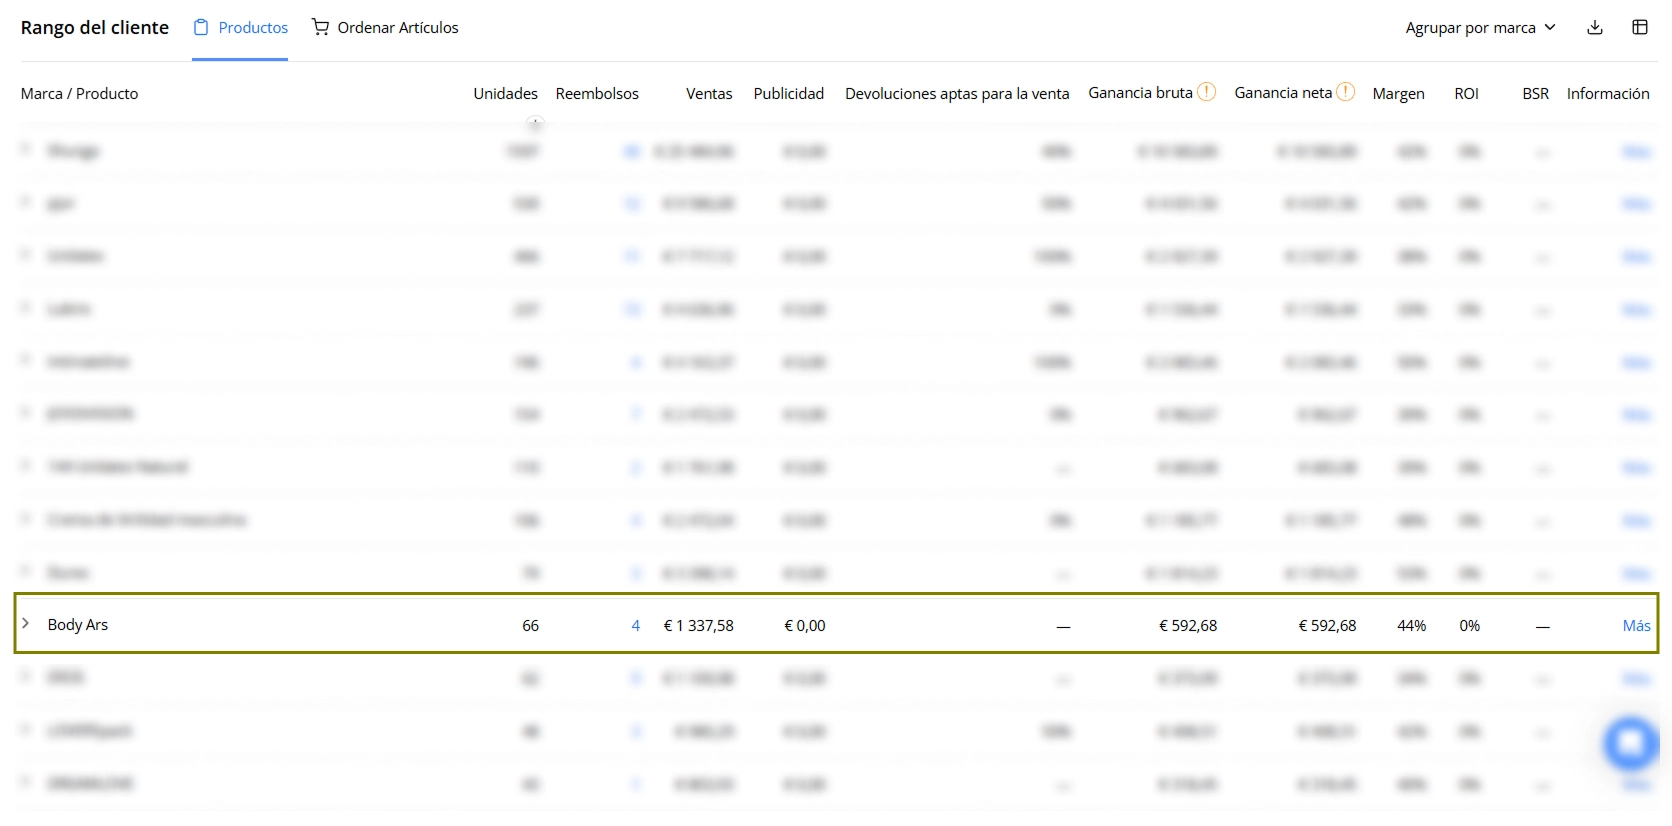Viewport: 1672px width, 826px height.
Task: Sort by the Margen column header
Action: (x=1398, y=93)
